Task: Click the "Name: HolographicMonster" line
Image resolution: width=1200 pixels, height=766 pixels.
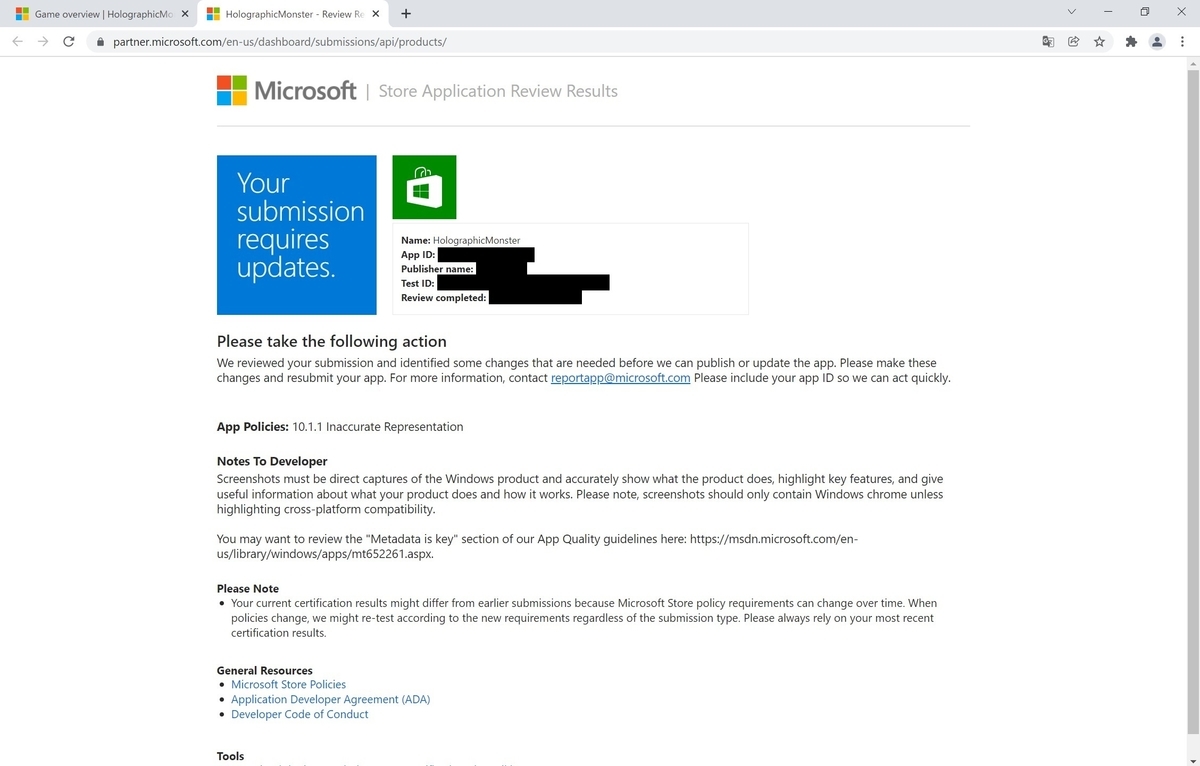Action: tap(460, 241)
